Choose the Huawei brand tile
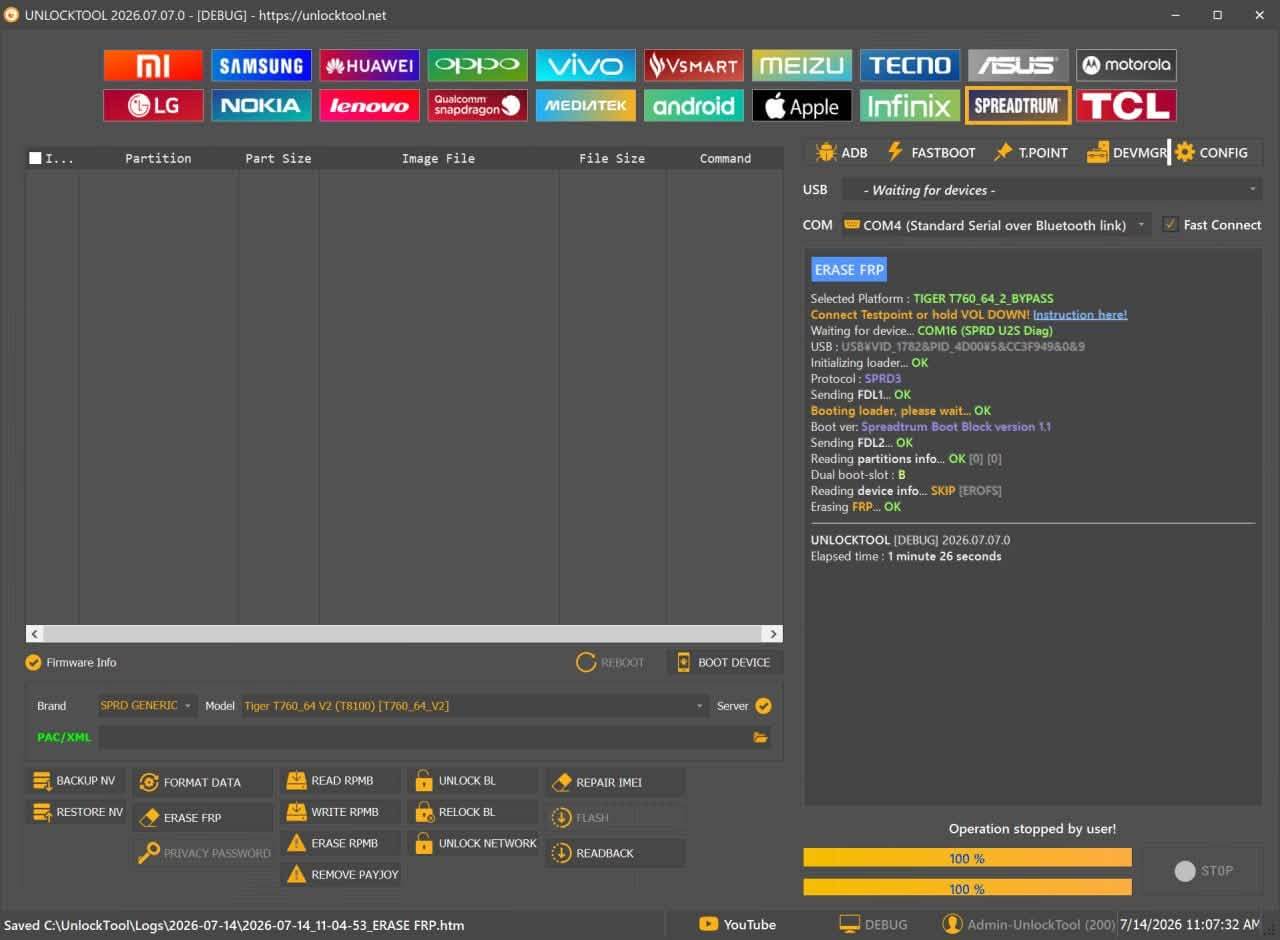 (369, 66)
